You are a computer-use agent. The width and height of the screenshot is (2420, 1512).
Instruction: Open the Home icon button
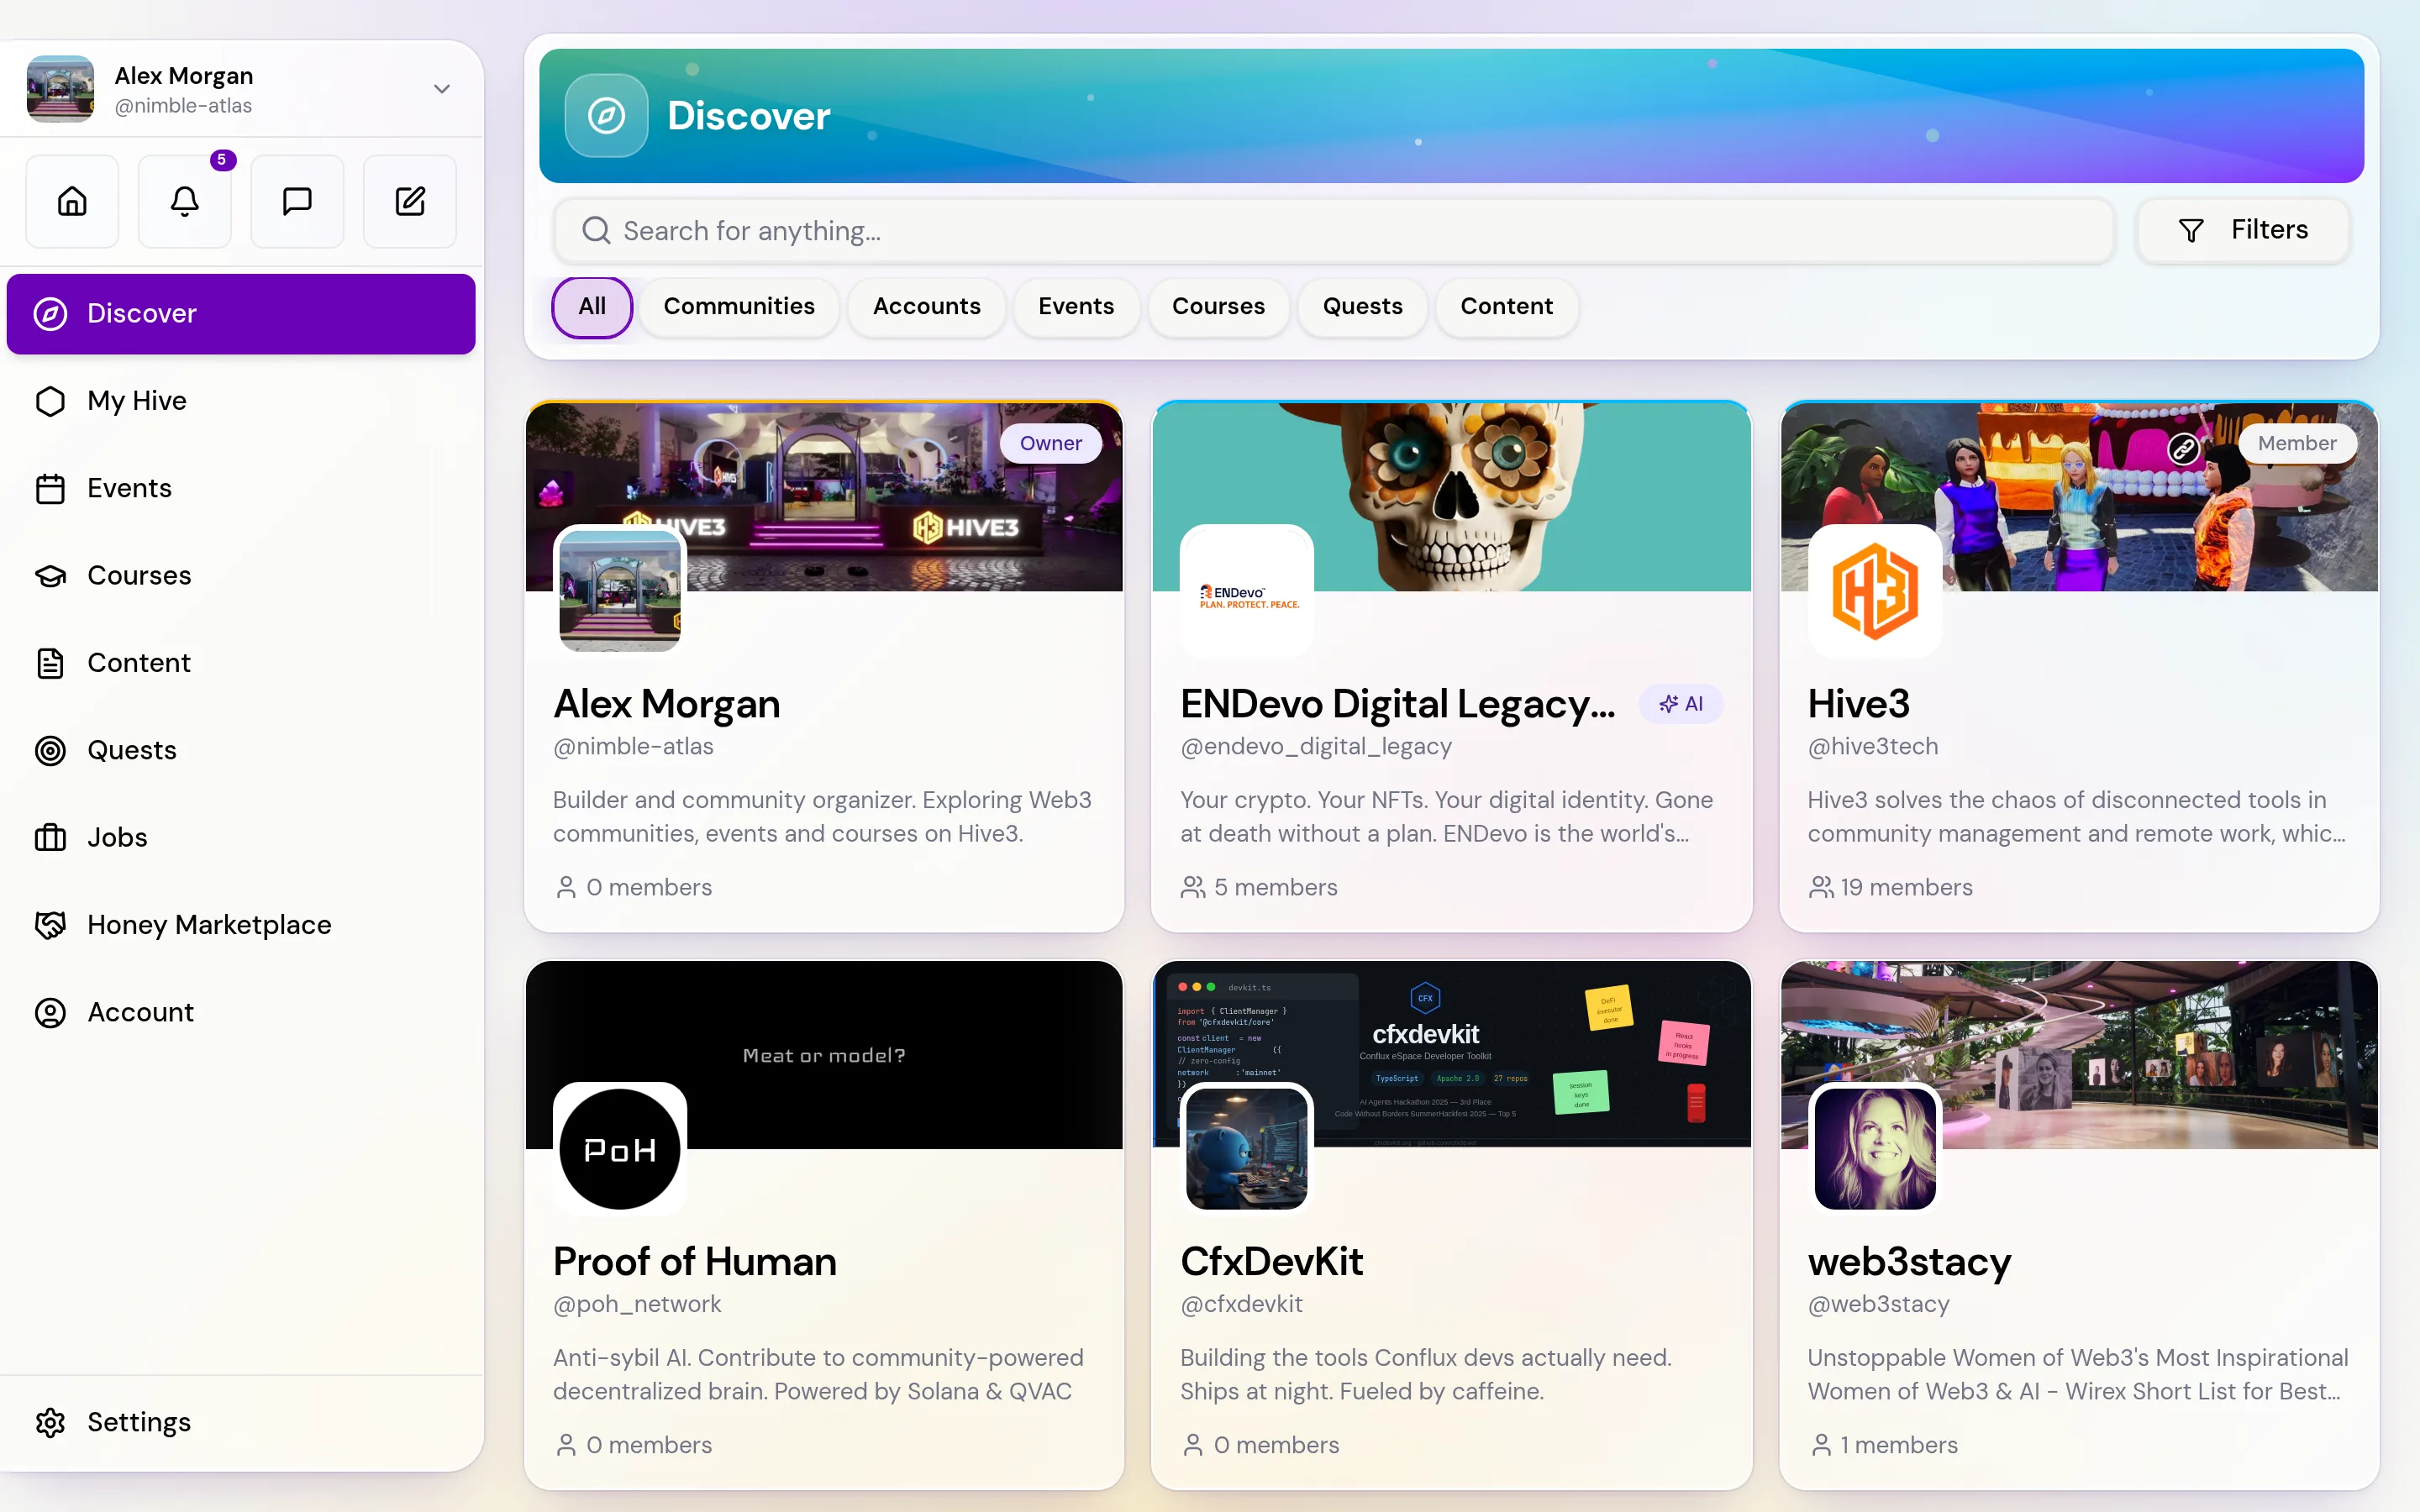click(x=72, y=201)
